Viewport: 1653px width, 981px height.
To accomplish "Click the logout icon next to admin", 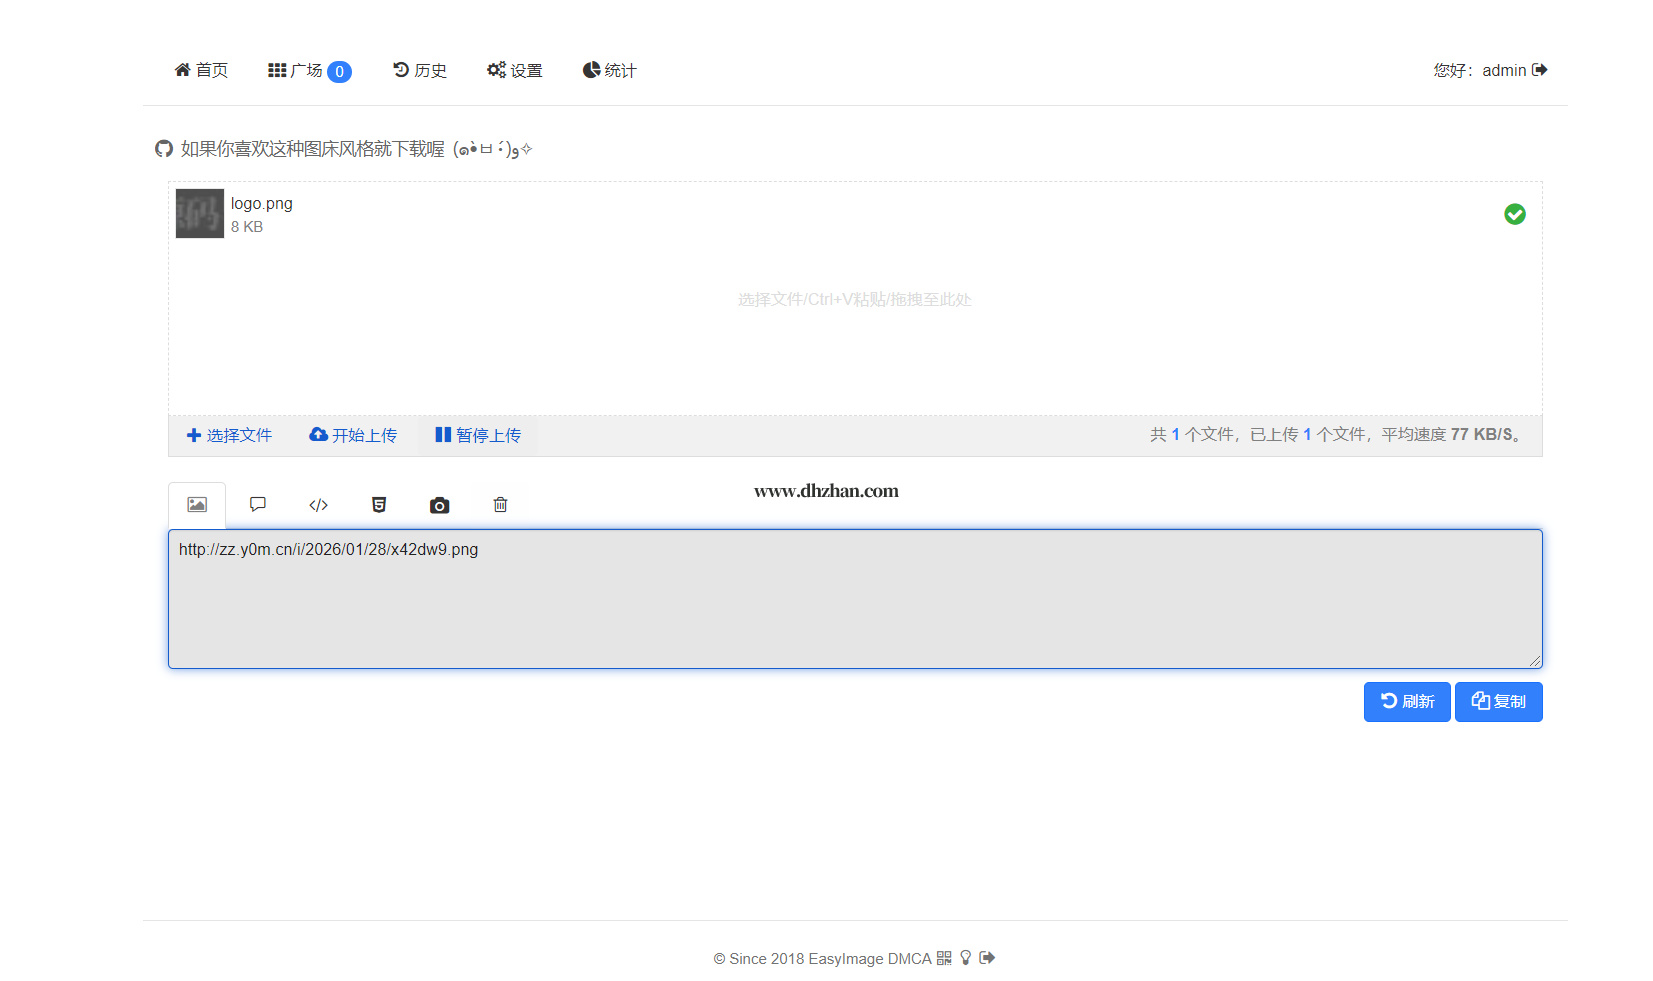I will (x=1540, y=70).
